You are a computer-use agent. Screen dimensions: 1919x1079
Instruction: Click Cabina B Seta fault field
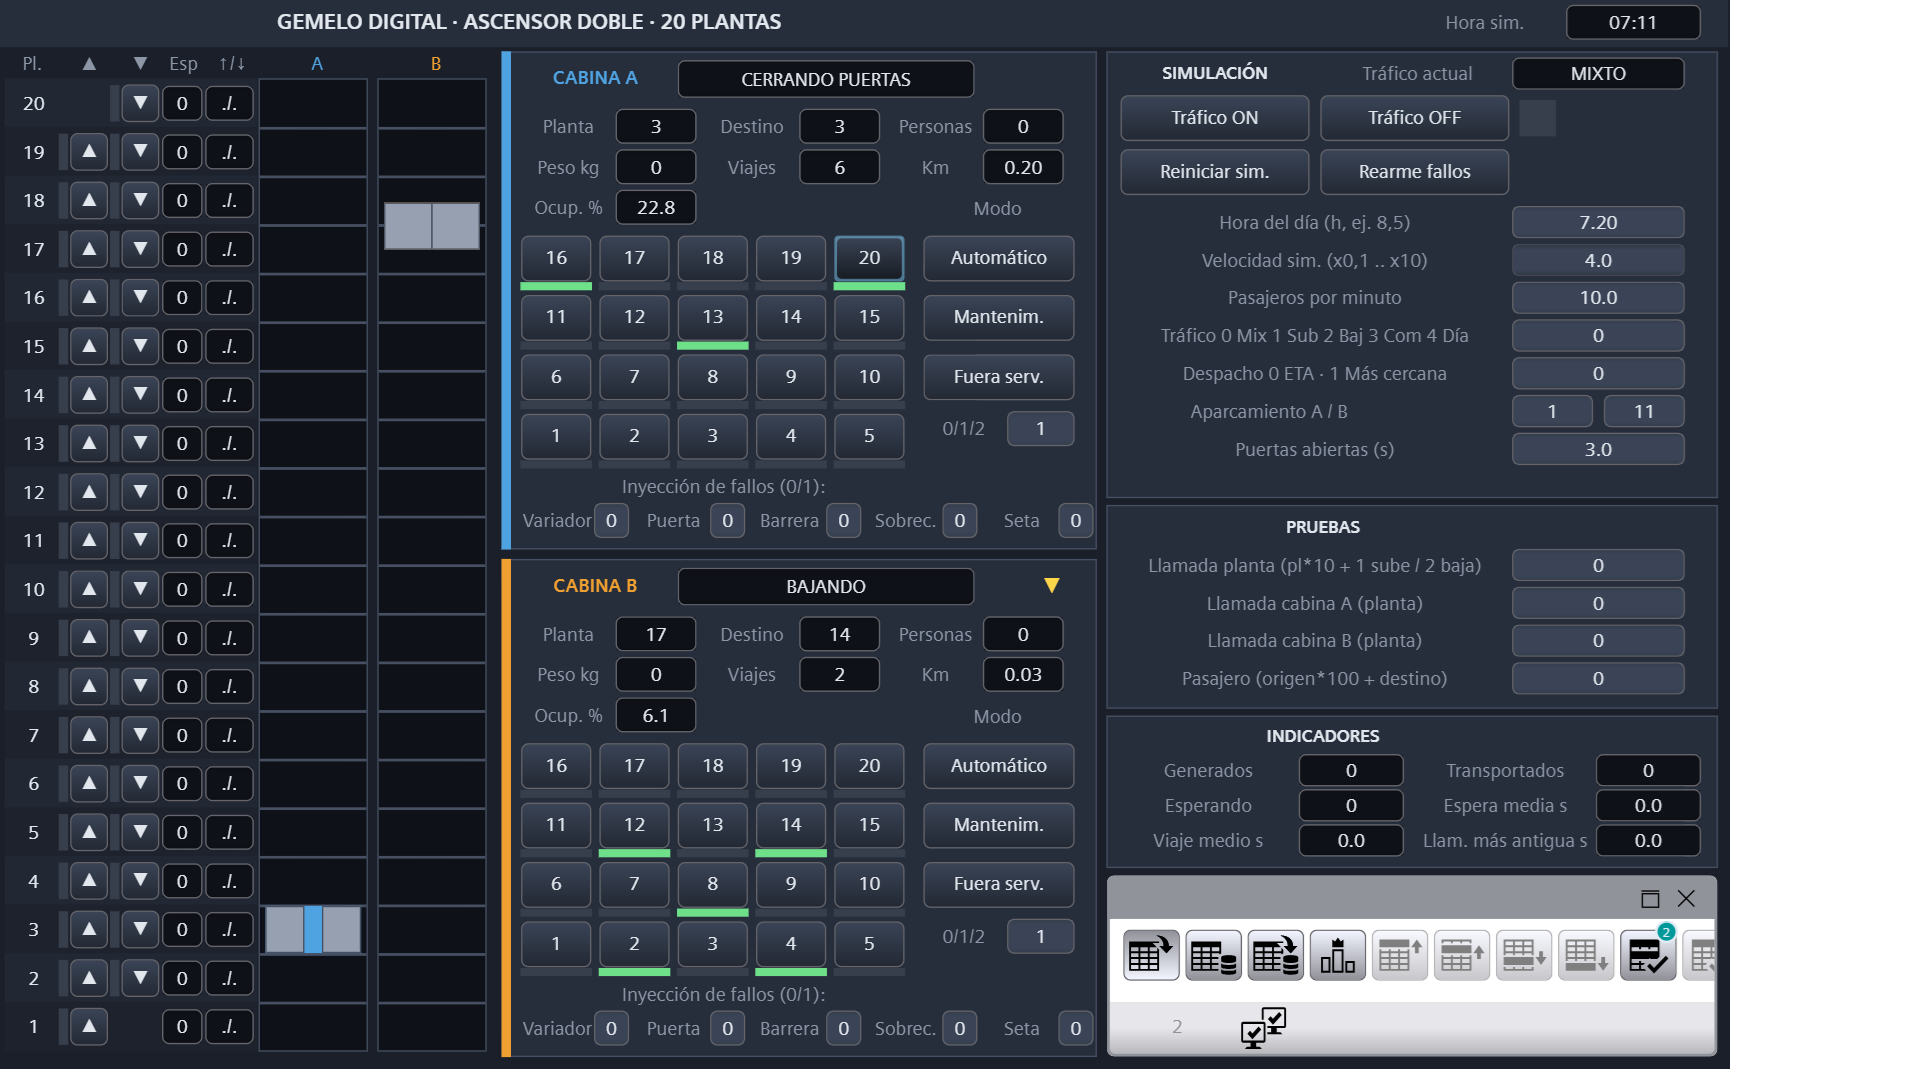(1075, 1029)
